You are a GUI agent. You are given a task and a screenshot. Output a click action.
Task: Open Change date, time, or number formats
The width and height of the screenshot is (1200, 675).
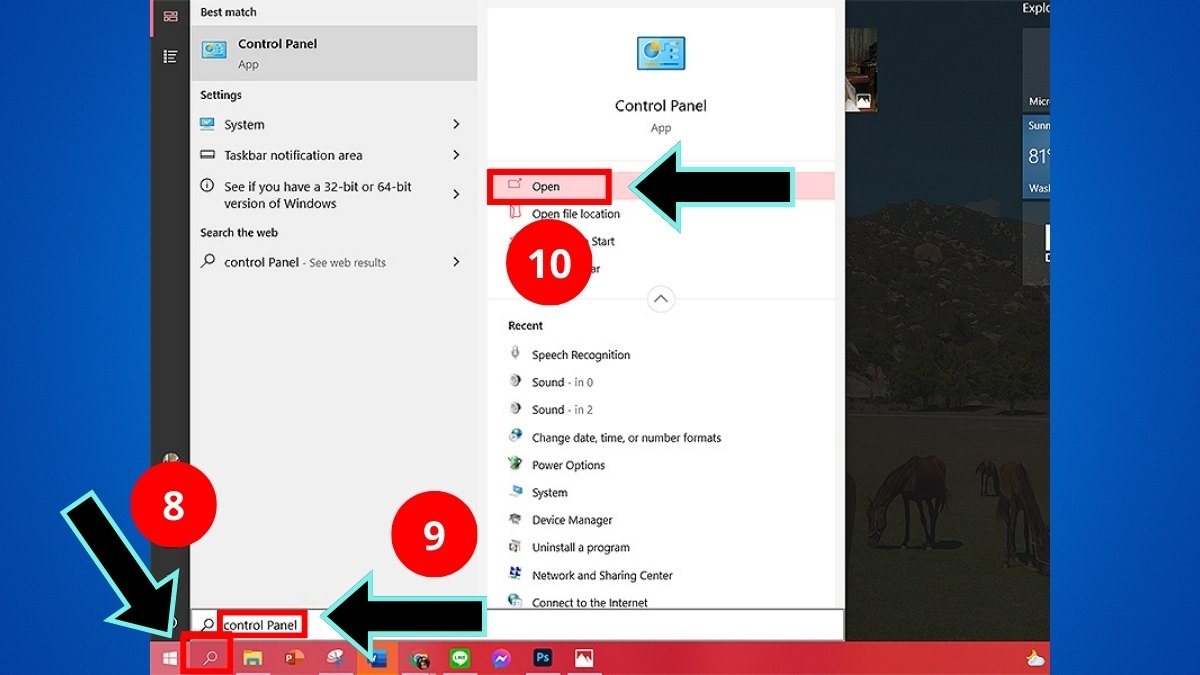point(626,438)
